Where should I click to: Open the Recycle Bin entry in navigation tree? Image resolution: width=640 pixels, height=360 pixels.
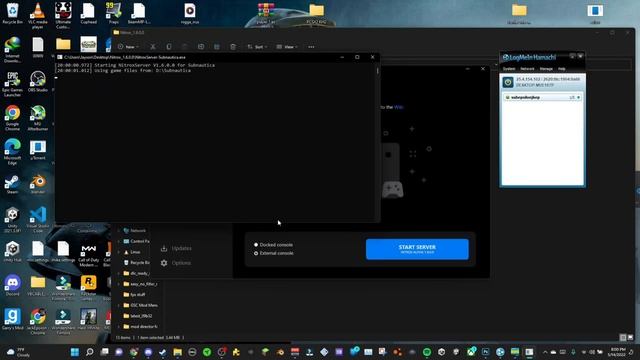pyautogui.click(x=136, y=262)
